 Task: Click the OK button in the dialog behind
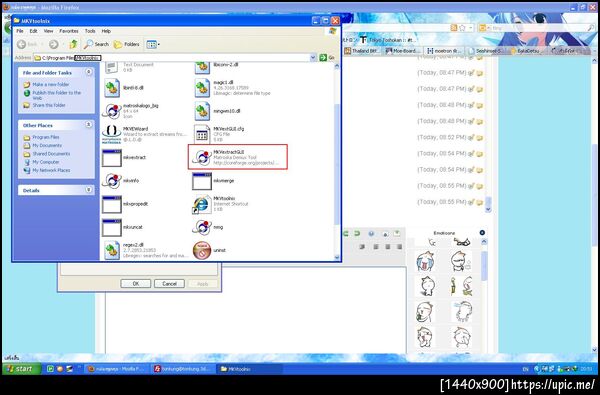point(136,284)
